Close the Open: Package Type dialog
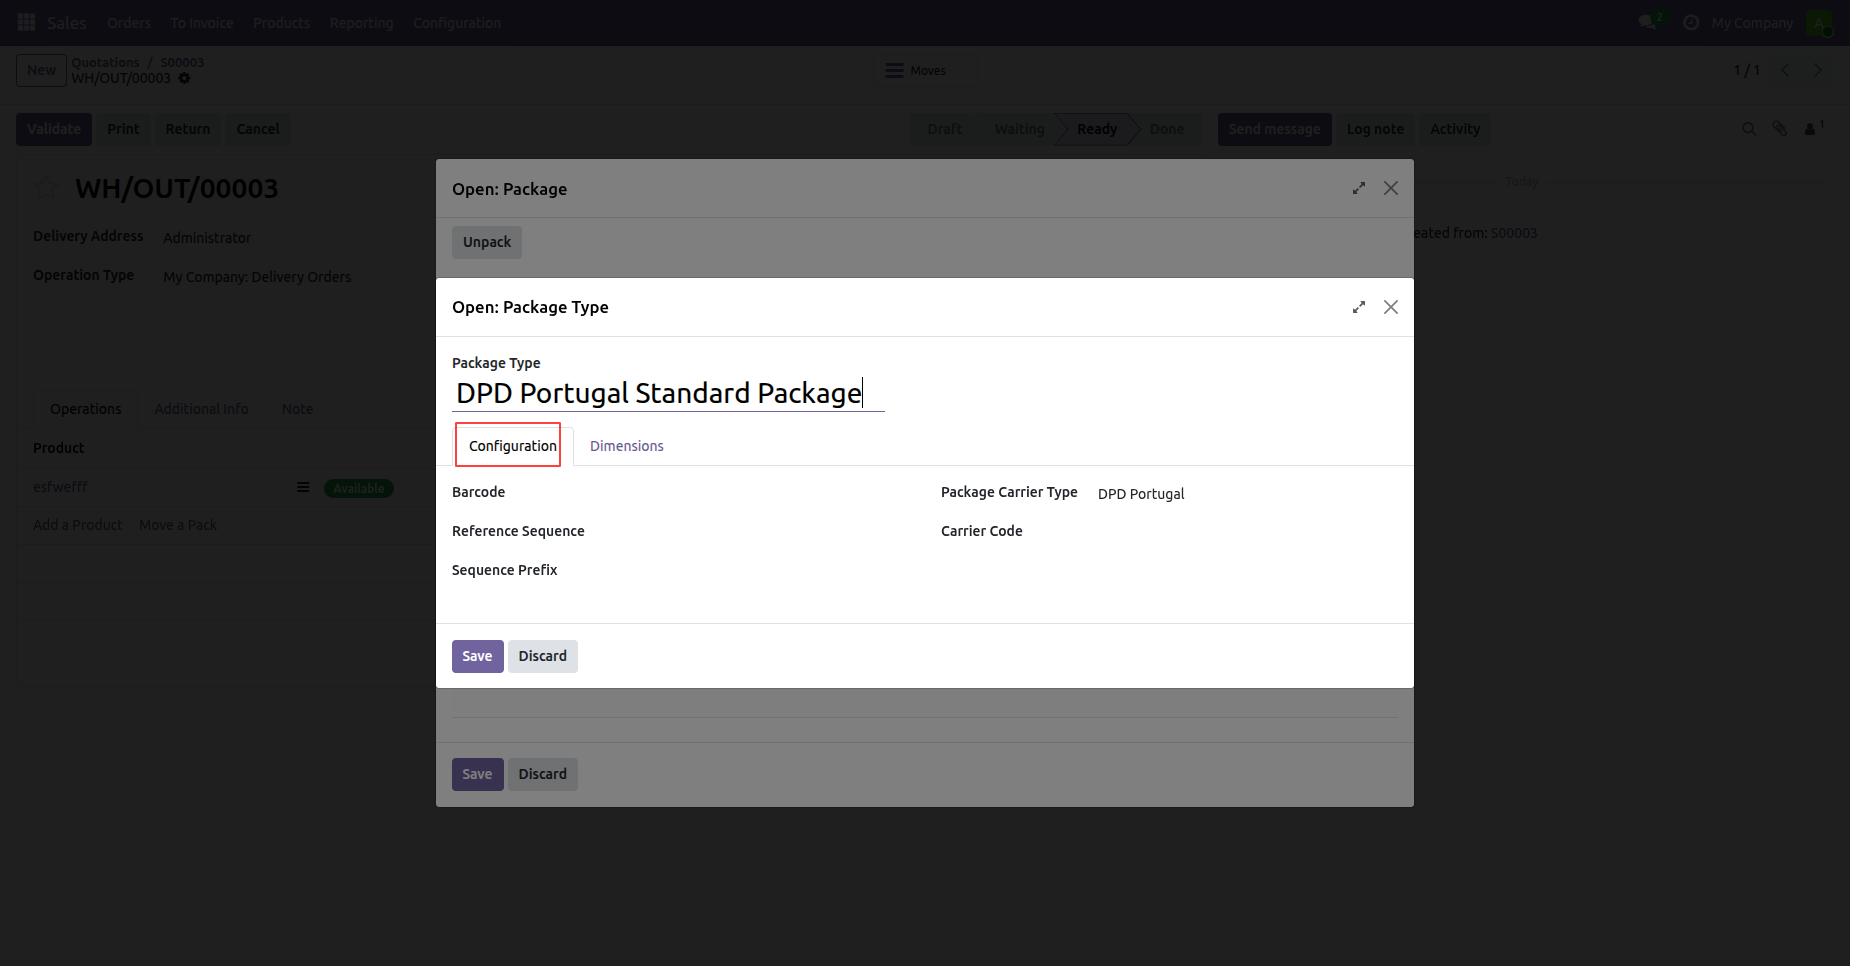 pyautogui.click(x=1391, y=307)
